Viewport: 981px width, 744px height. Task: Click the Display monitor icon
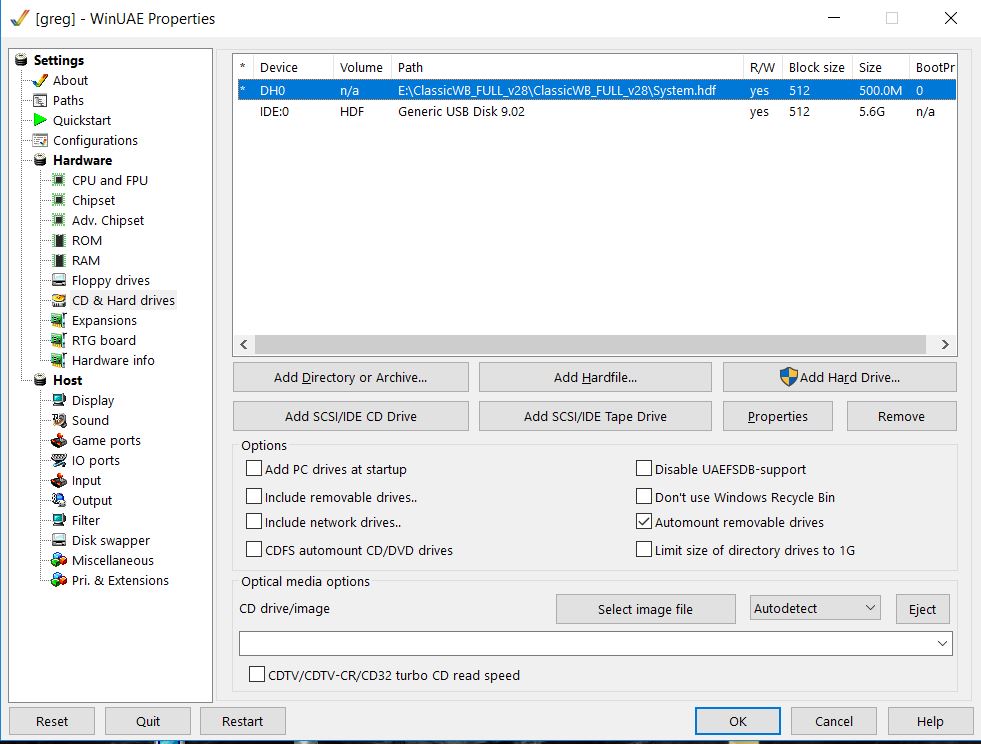59,400
